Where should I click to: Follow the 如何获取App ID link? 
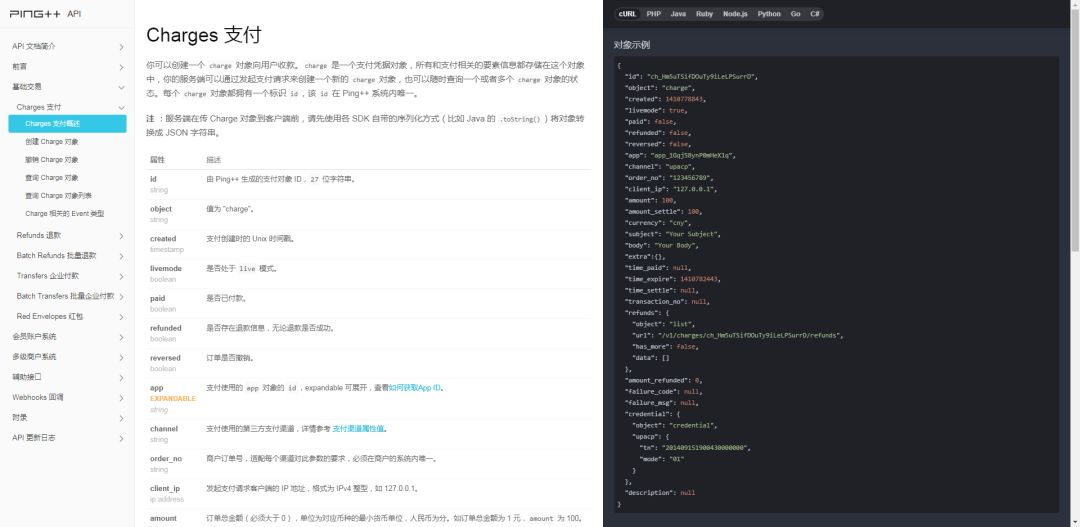415,388
